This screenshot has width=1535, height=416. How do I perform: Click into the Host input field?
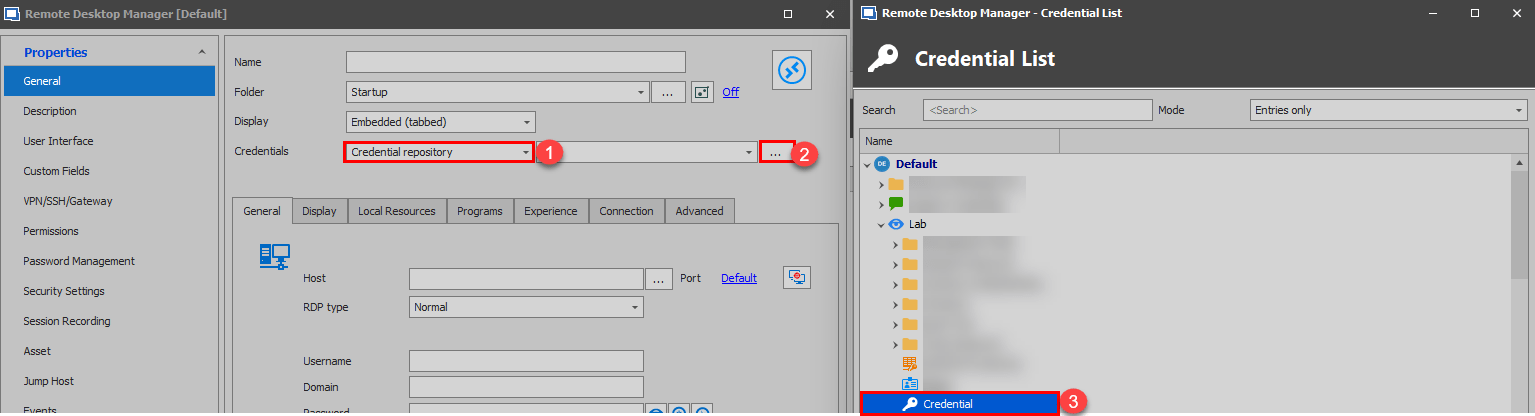tap(526, 279)
